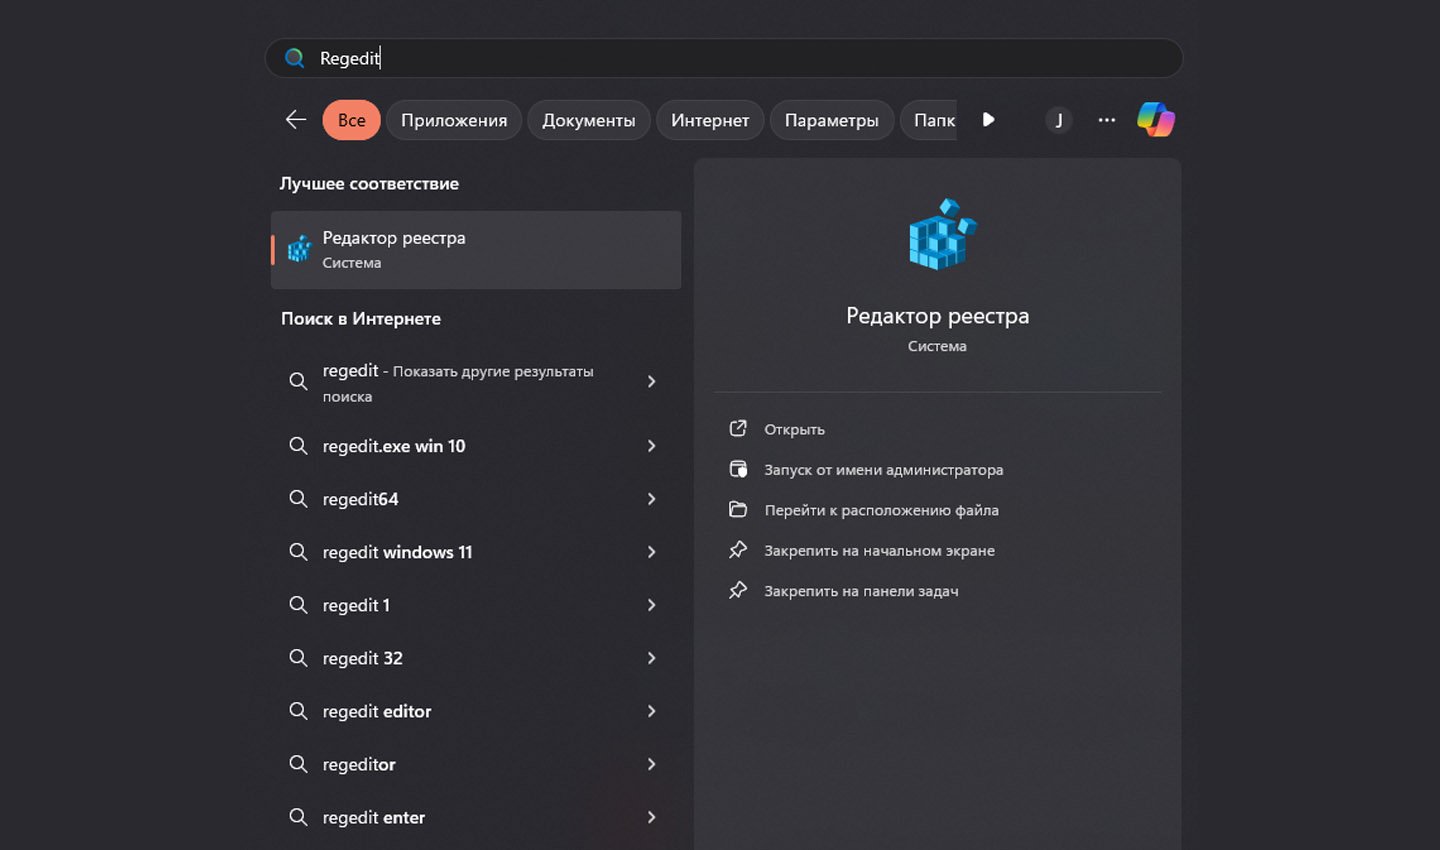This screenshot has width=1440, height=850.
Task: Click the J account avatar
Action: click(x=1059, y=120)
